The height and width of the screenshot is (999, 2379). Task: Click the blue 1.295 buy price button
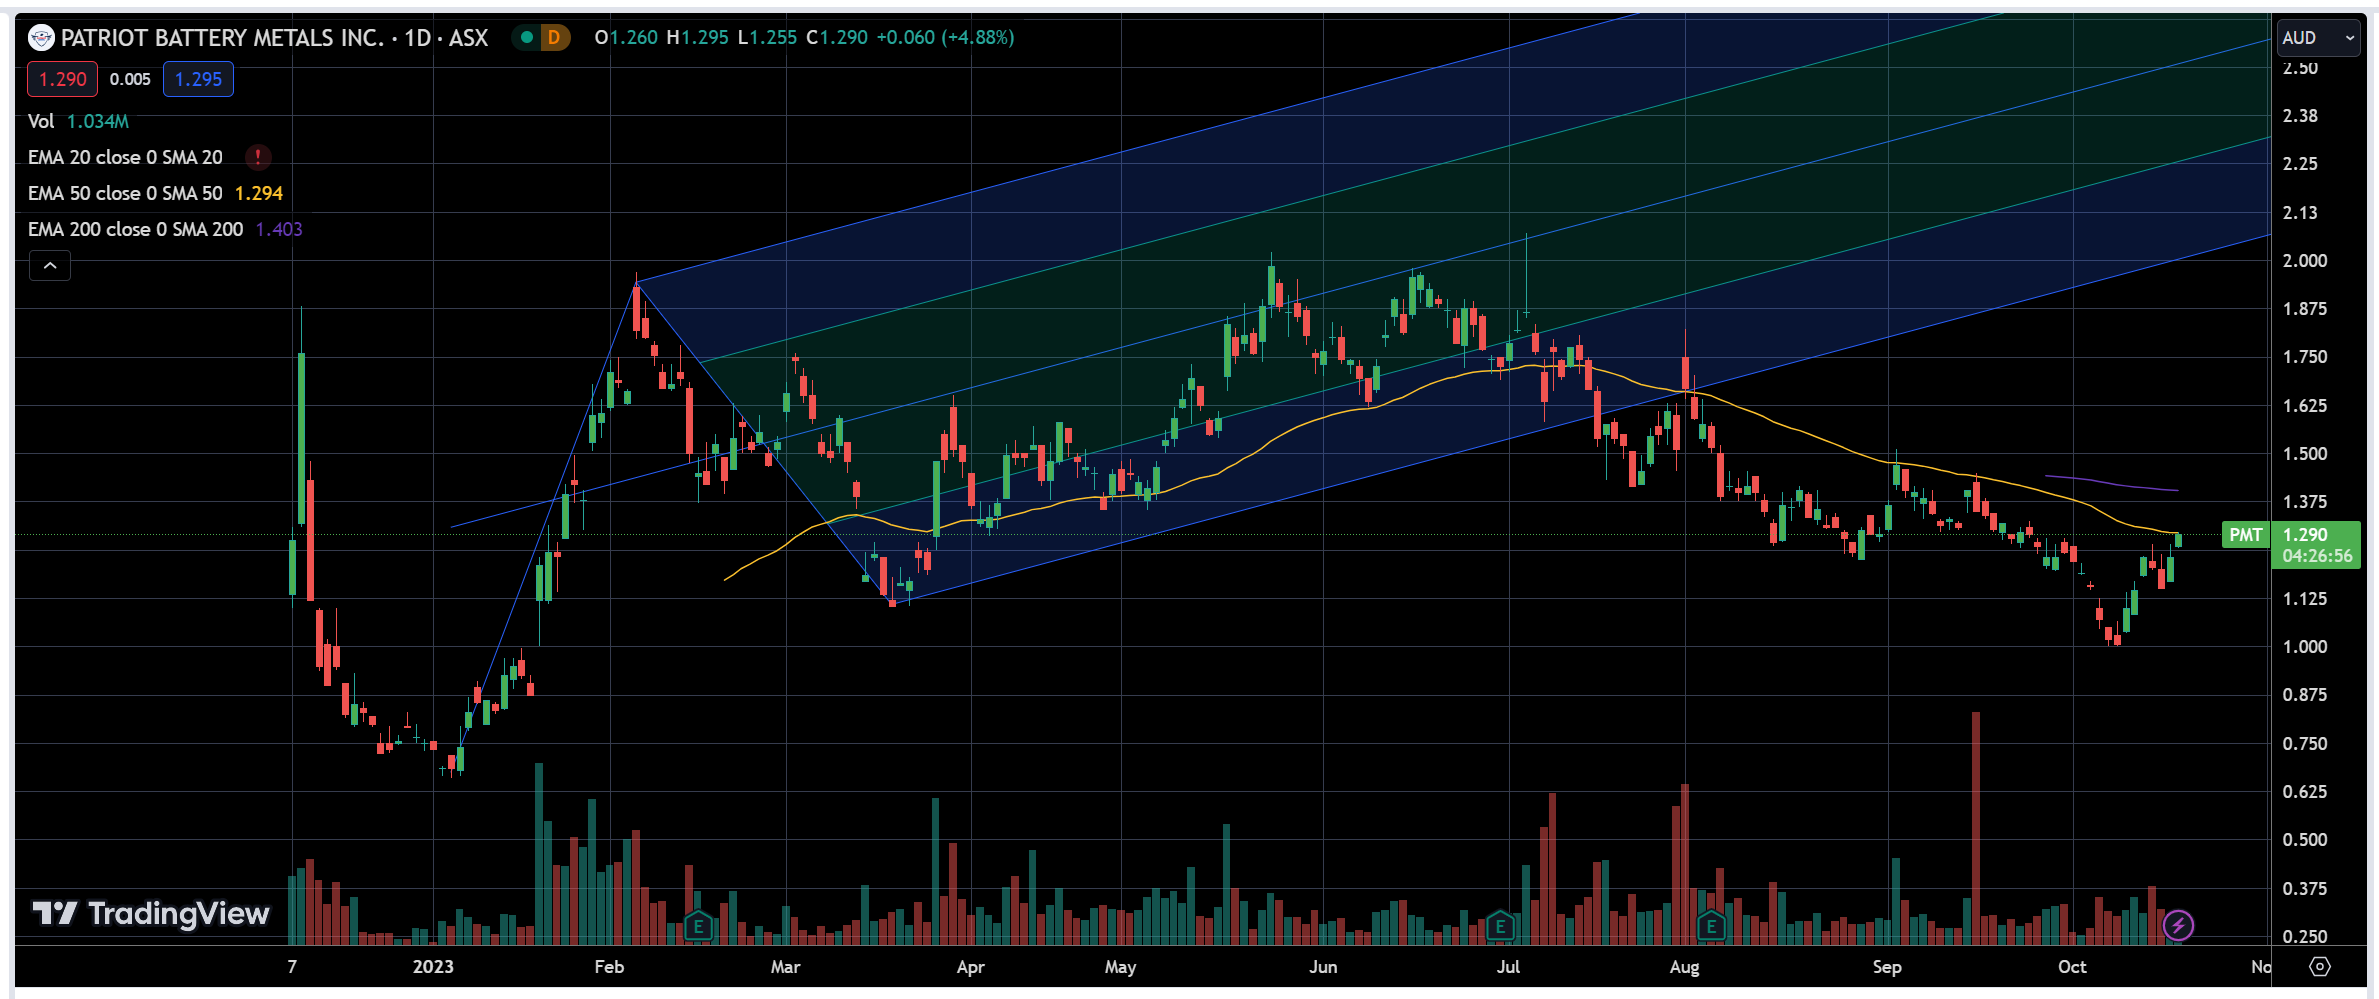pyautogui.click(x=198, y=79)
